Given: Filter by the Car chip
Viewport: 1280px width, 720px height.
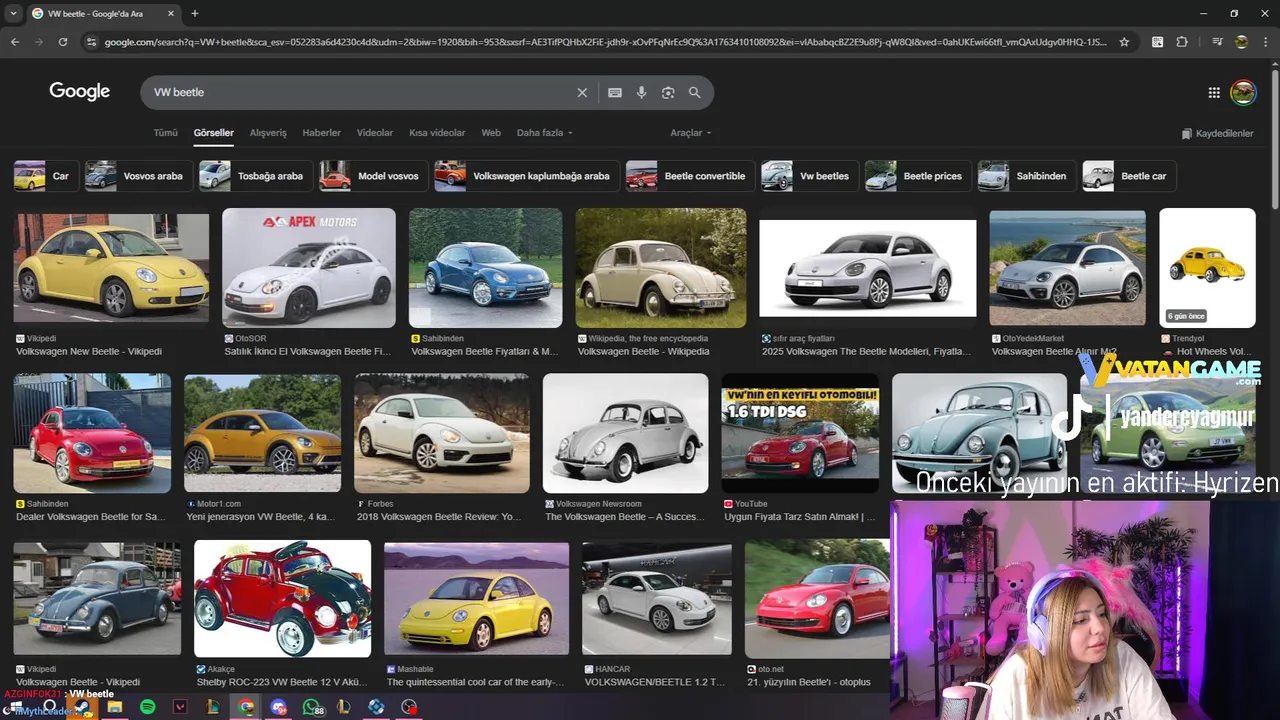Looking at the screenshot, I should click(x=44, y=176).
